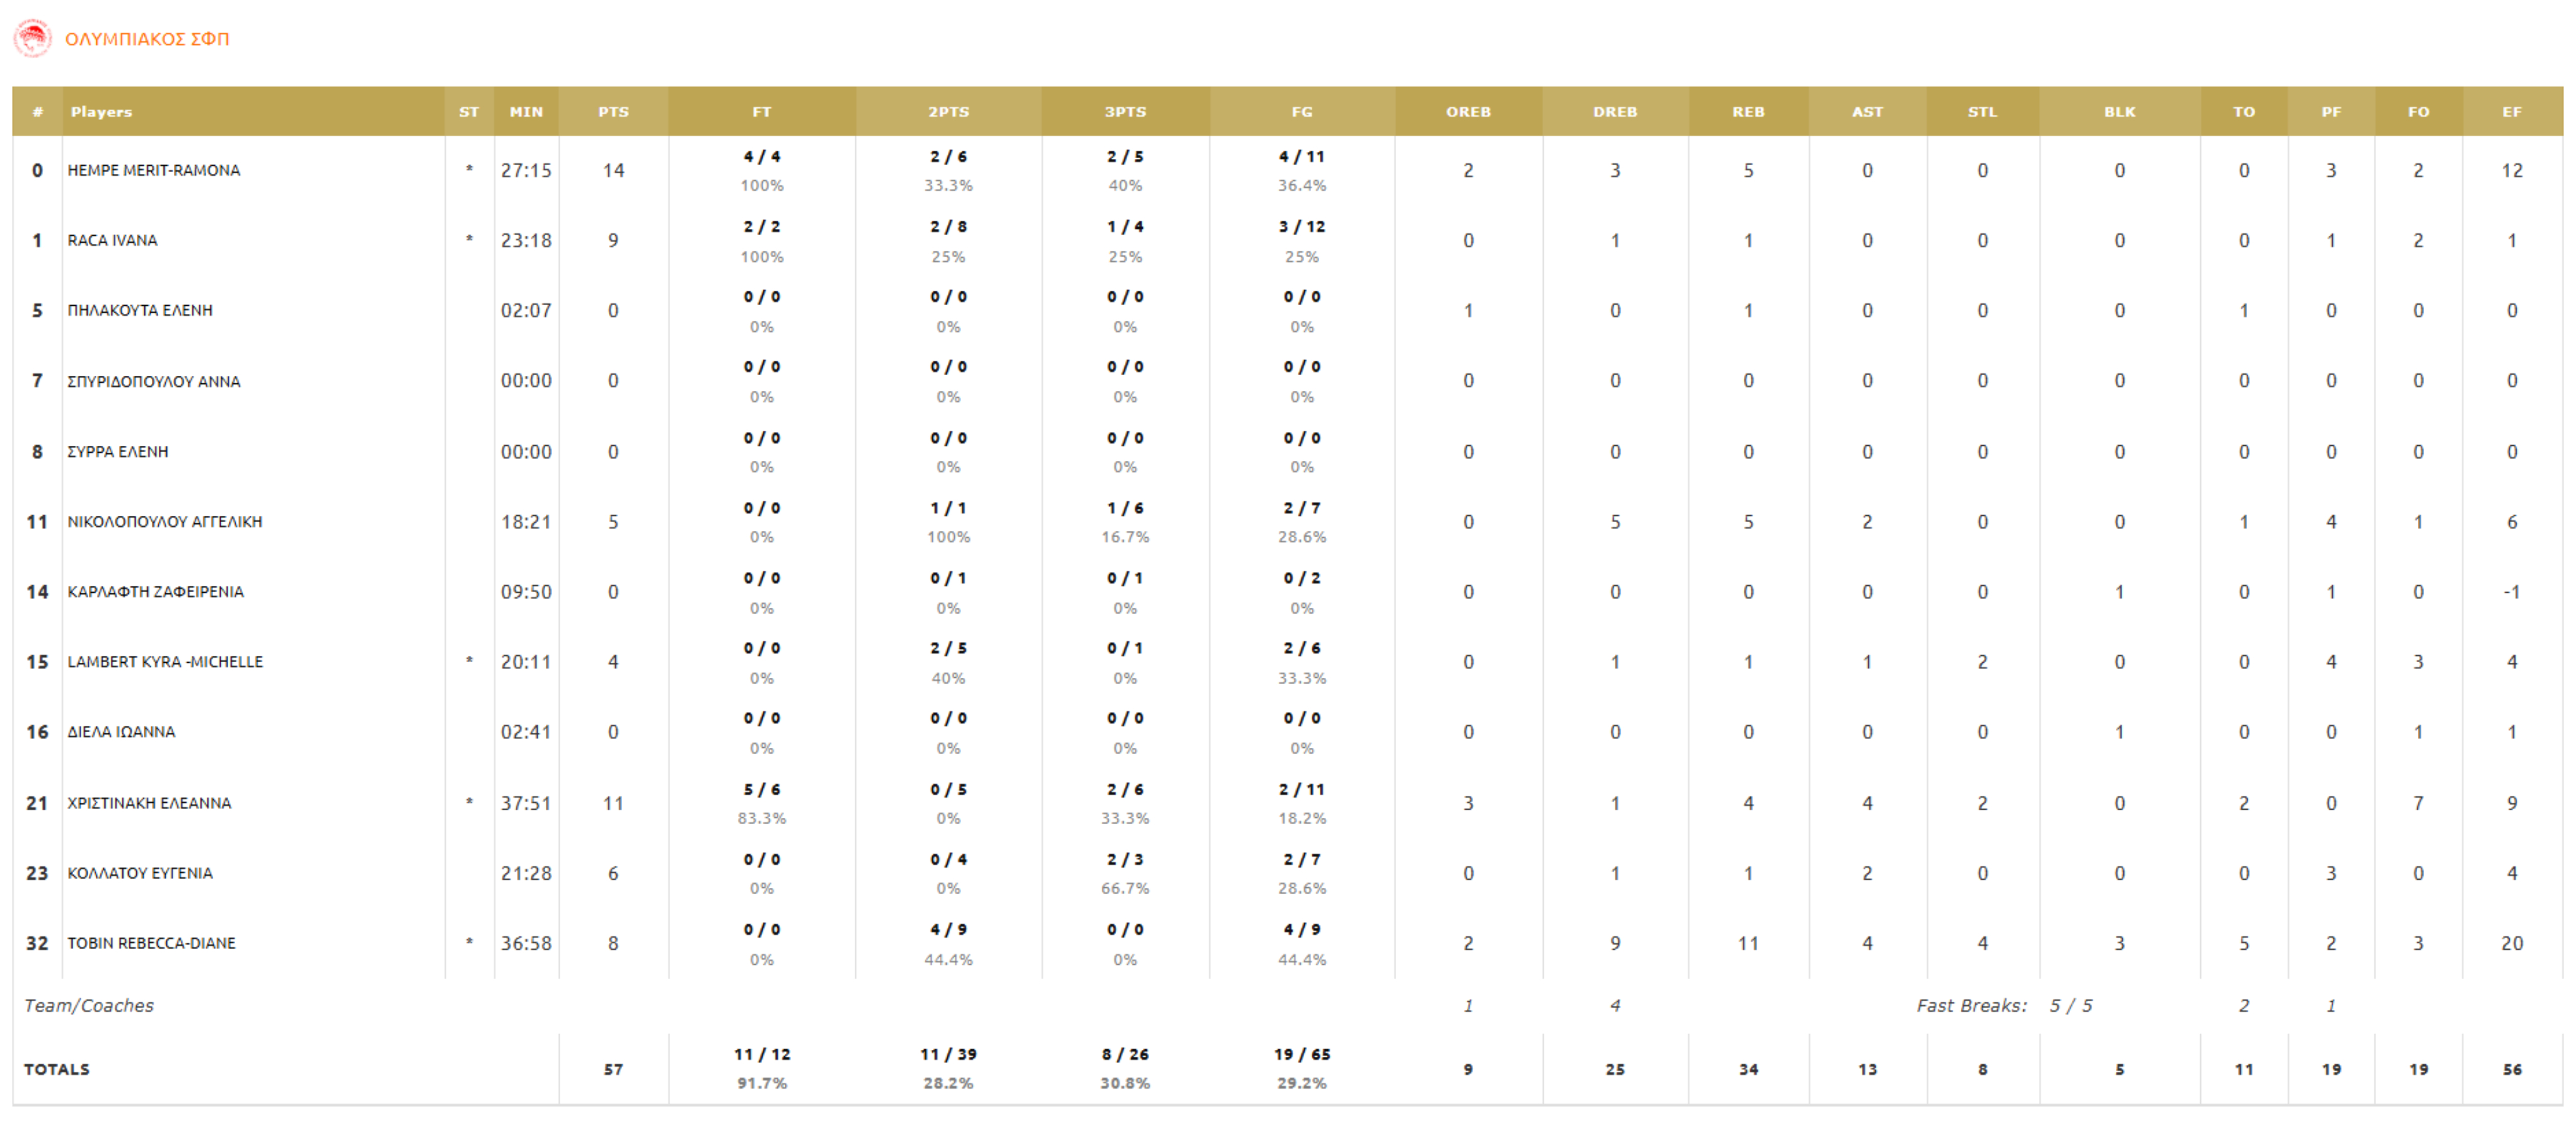This screenshot has width=2576, height=1123.
Task: Click the Olympiacos team logo icon
Action: click(32, 38)
